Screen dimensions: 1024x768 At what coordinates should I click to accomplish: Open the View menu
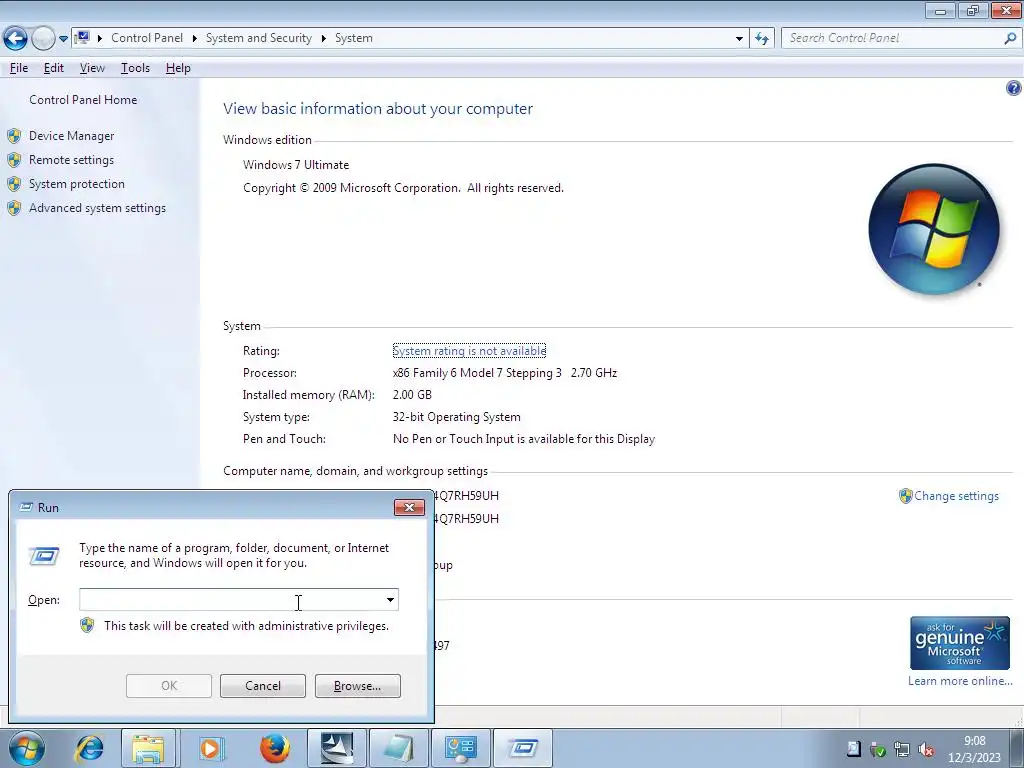[x=92, y=68]
